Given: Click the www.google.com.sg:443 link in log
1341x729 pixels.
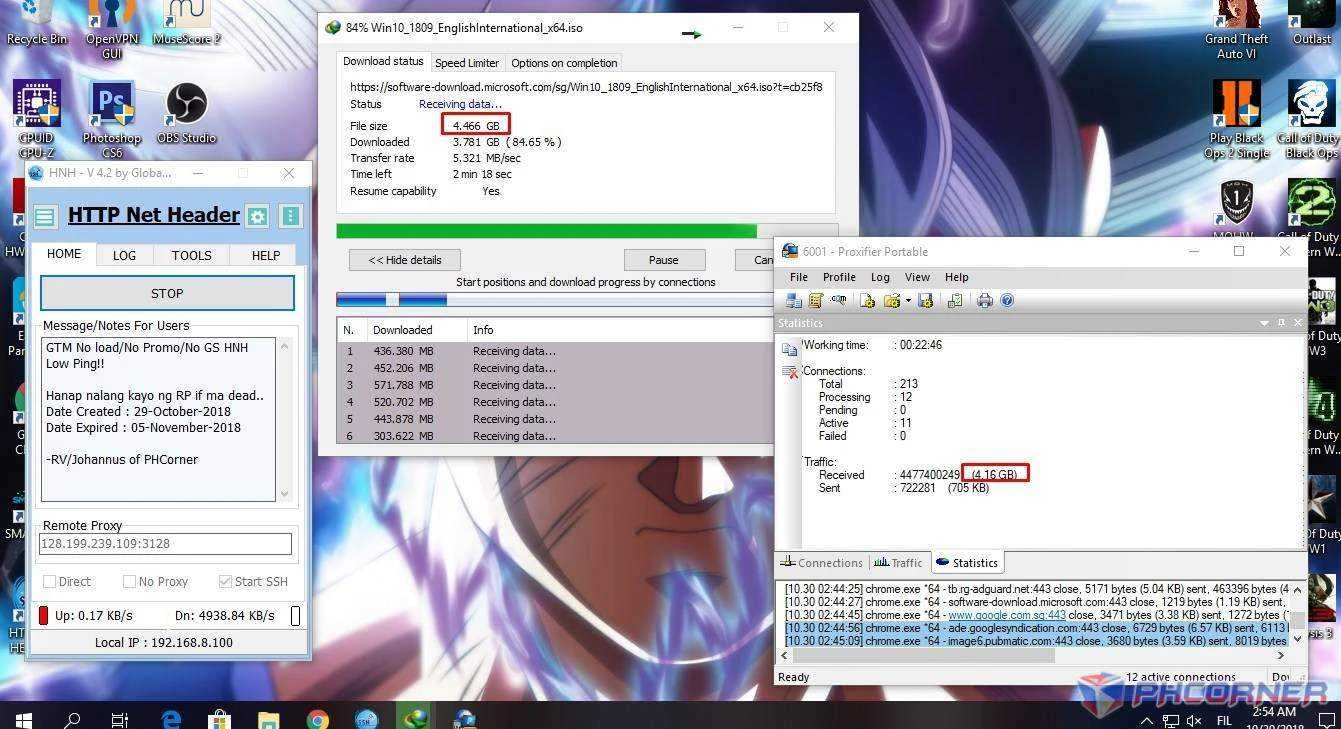Looking at the screenshot, I should (x=1007, y=615).
